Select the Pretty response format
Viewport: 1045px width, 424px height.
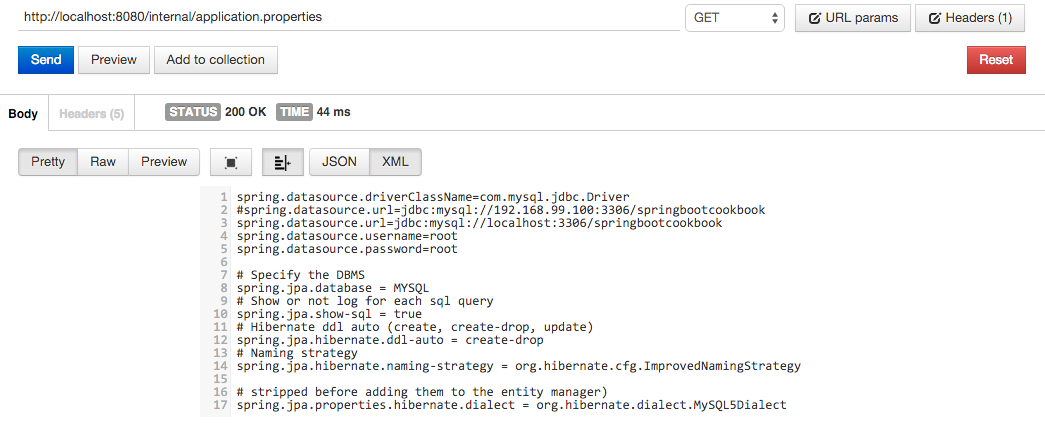tap(48, 162)
